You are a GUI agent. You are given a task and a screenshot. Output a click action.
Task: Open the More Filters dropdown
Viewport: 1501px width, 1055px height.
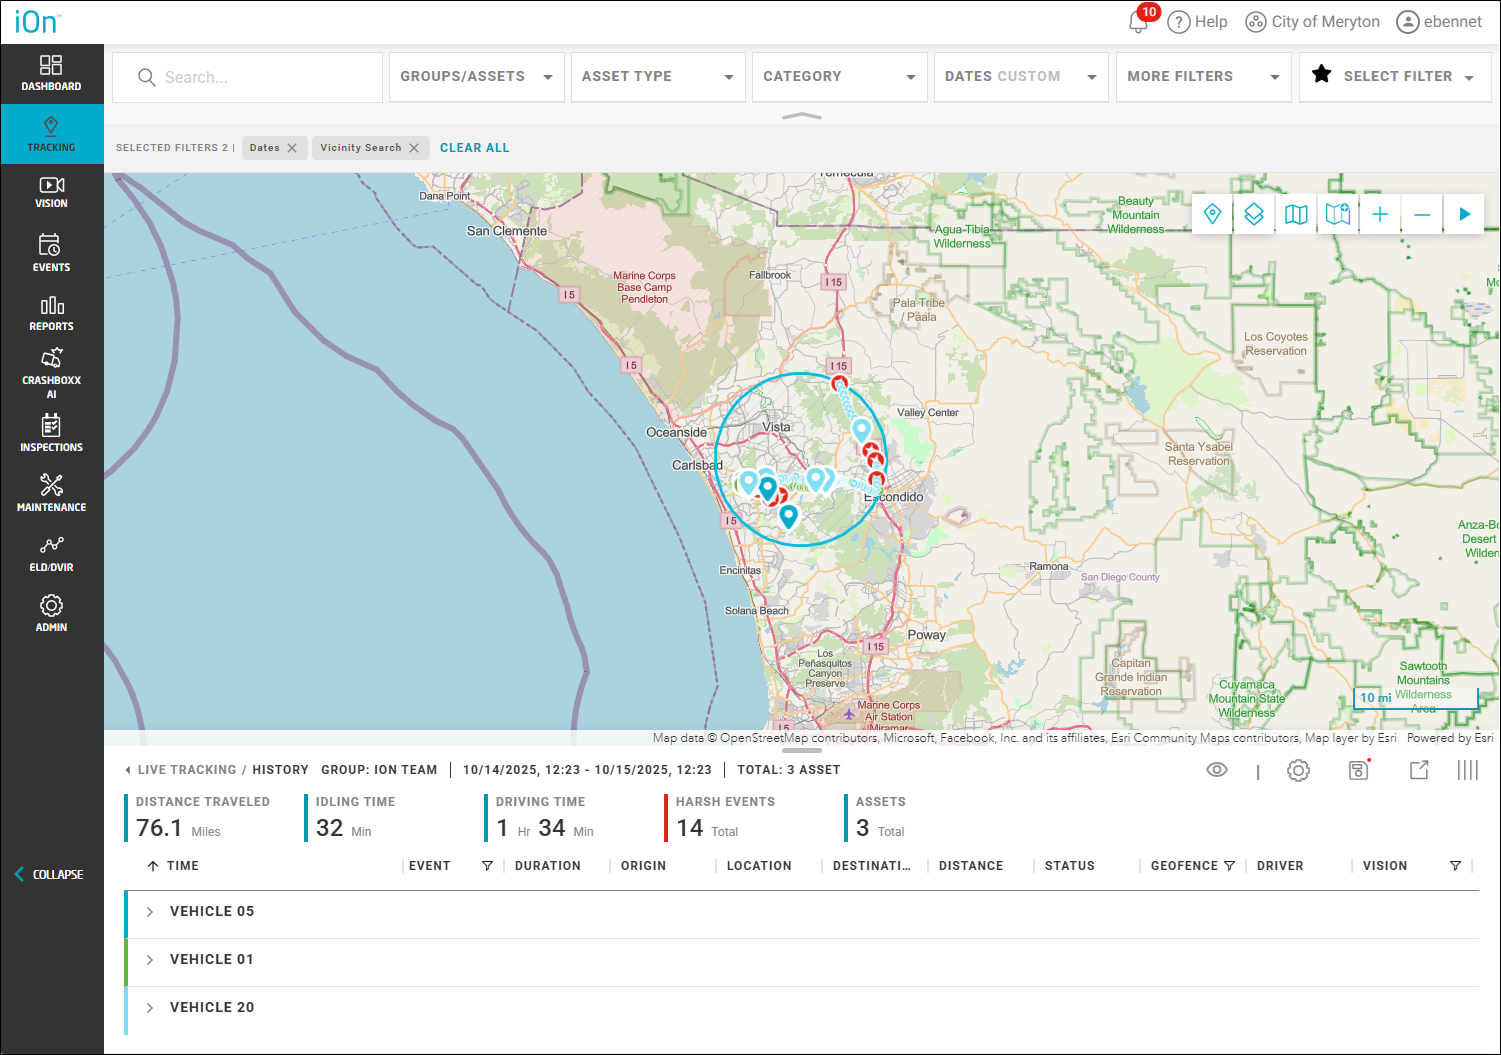pos(1203,77)
